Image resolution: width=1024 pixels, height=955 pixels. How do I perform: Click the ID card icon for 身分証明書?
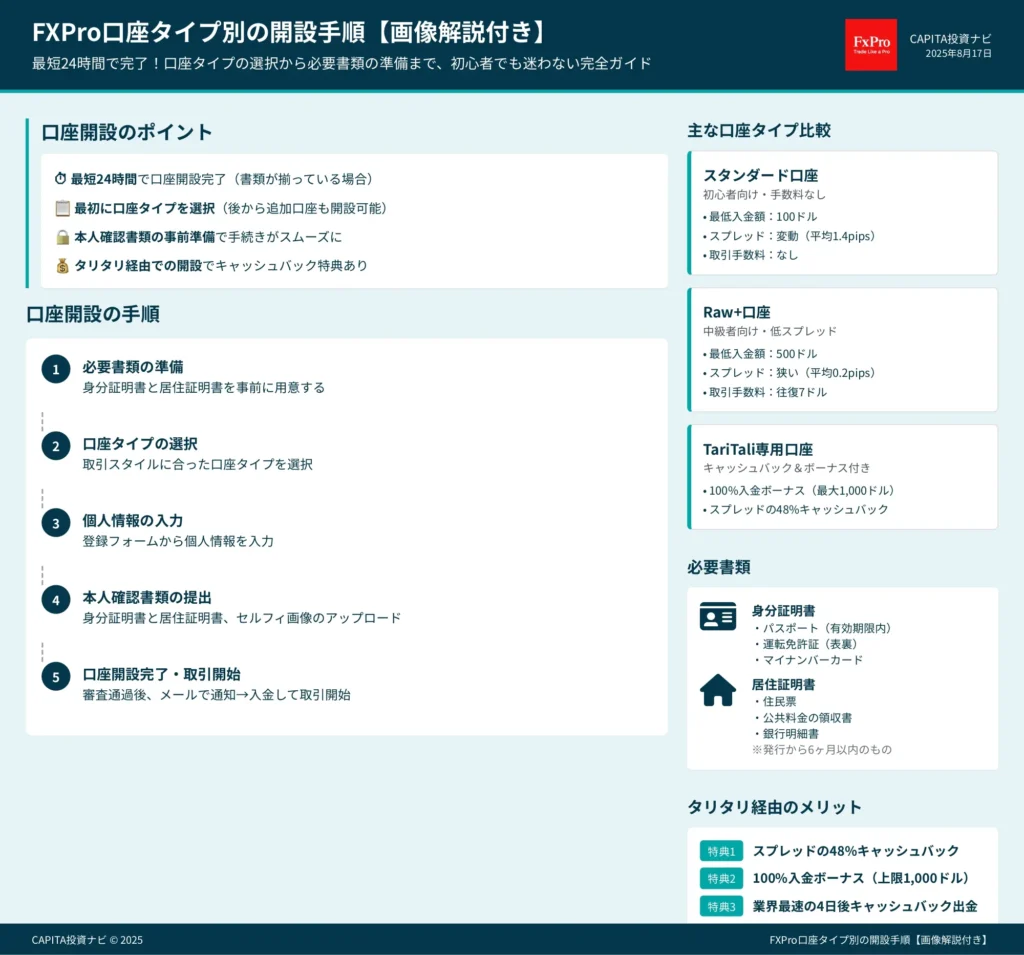718,616
